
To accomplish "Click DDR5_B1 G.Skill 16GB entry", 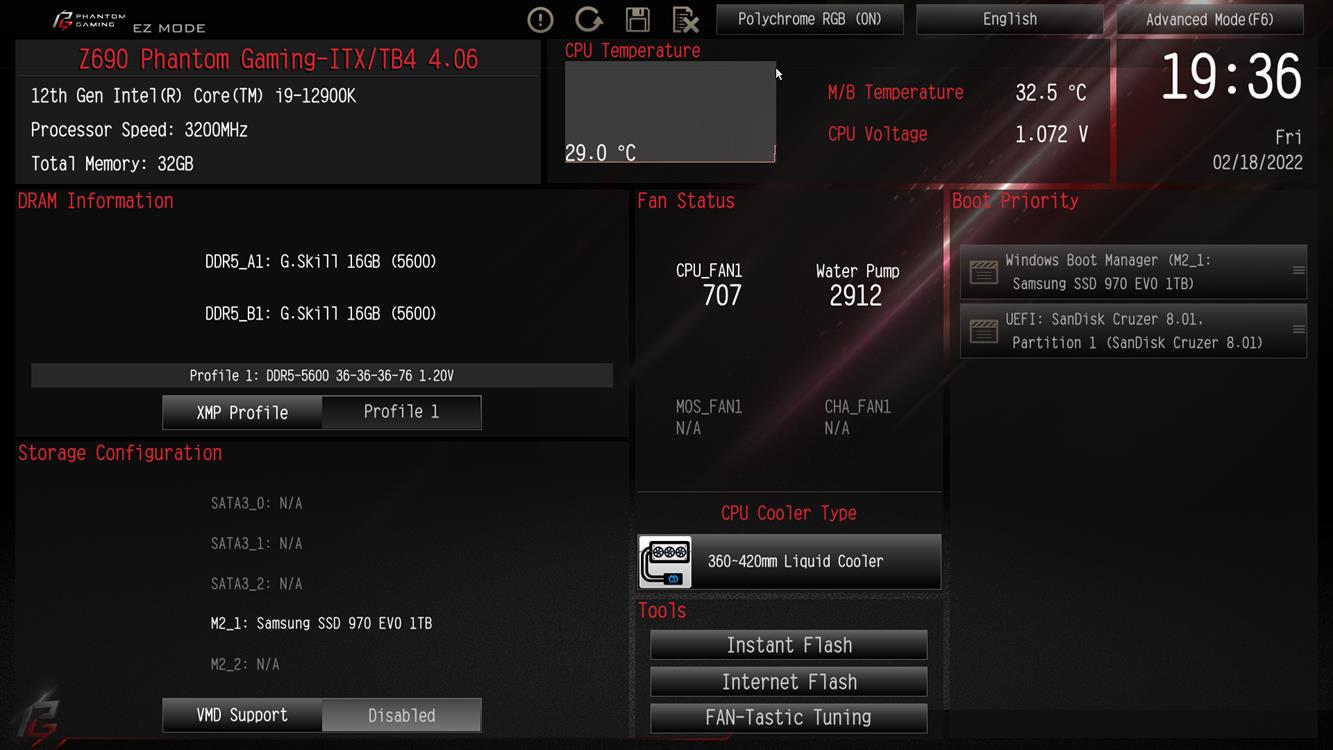I will 321,314.
